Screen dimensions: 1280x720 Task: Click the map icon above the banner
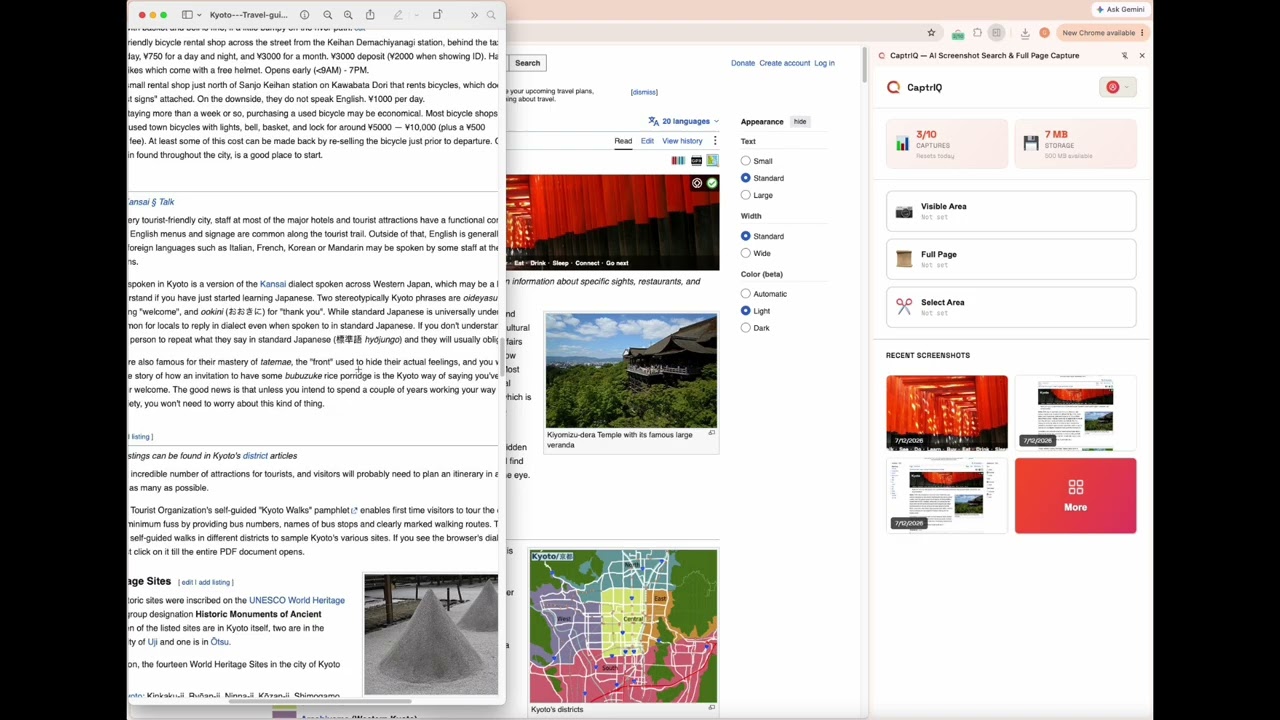coord(712,160)
